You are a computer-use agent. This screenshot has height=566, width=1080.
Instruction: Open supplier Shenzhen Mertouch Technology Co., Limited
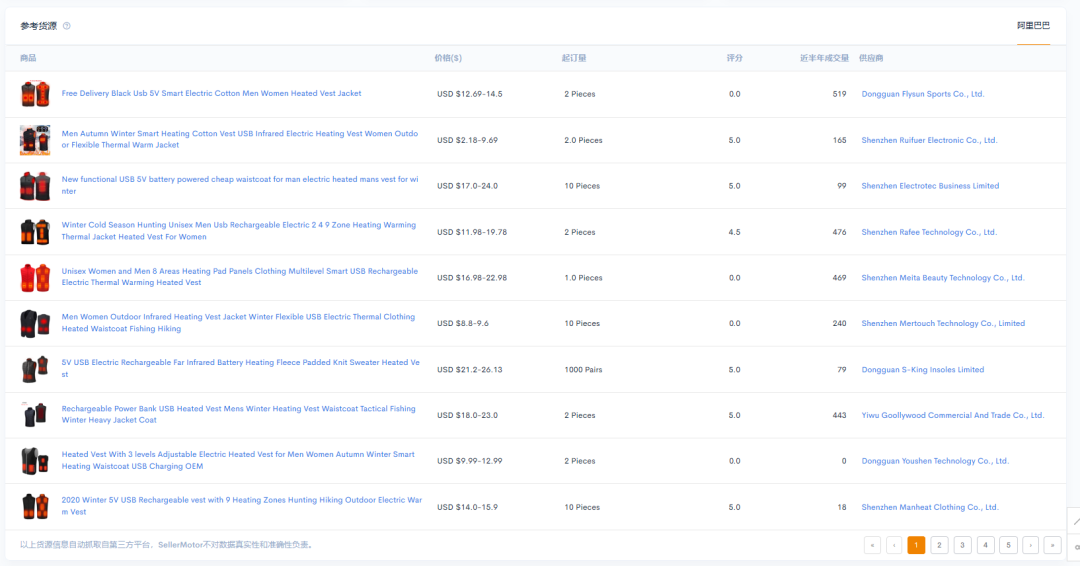943,324
